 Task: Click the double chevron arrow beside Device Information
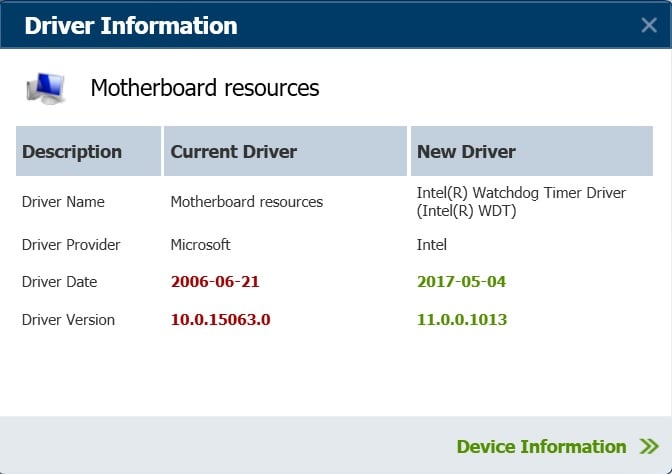click(x=649, y=446)
